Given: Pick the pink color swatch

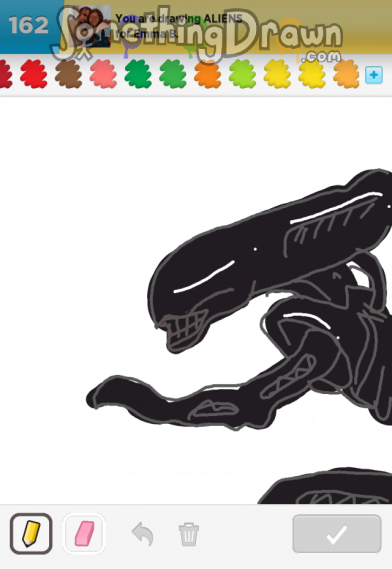Looking at the screenshot, I should 103,74.
